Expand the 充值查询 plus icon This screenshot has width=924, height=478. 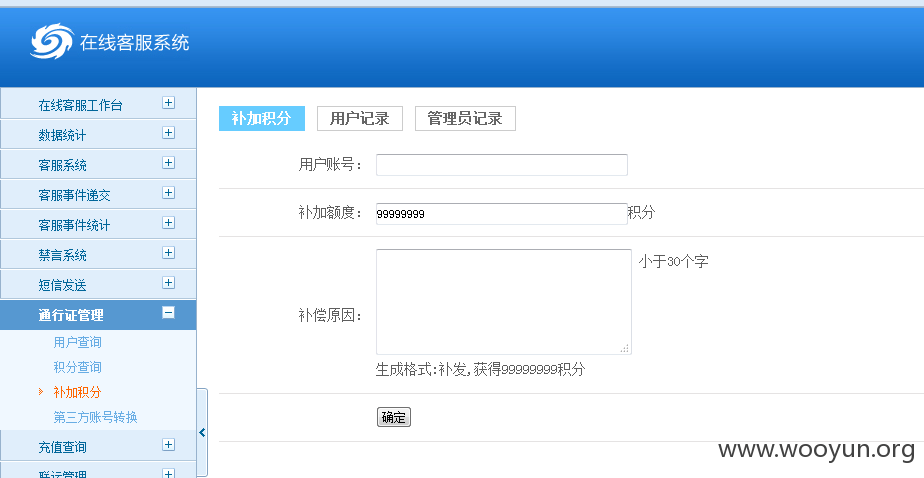point(169,445)
